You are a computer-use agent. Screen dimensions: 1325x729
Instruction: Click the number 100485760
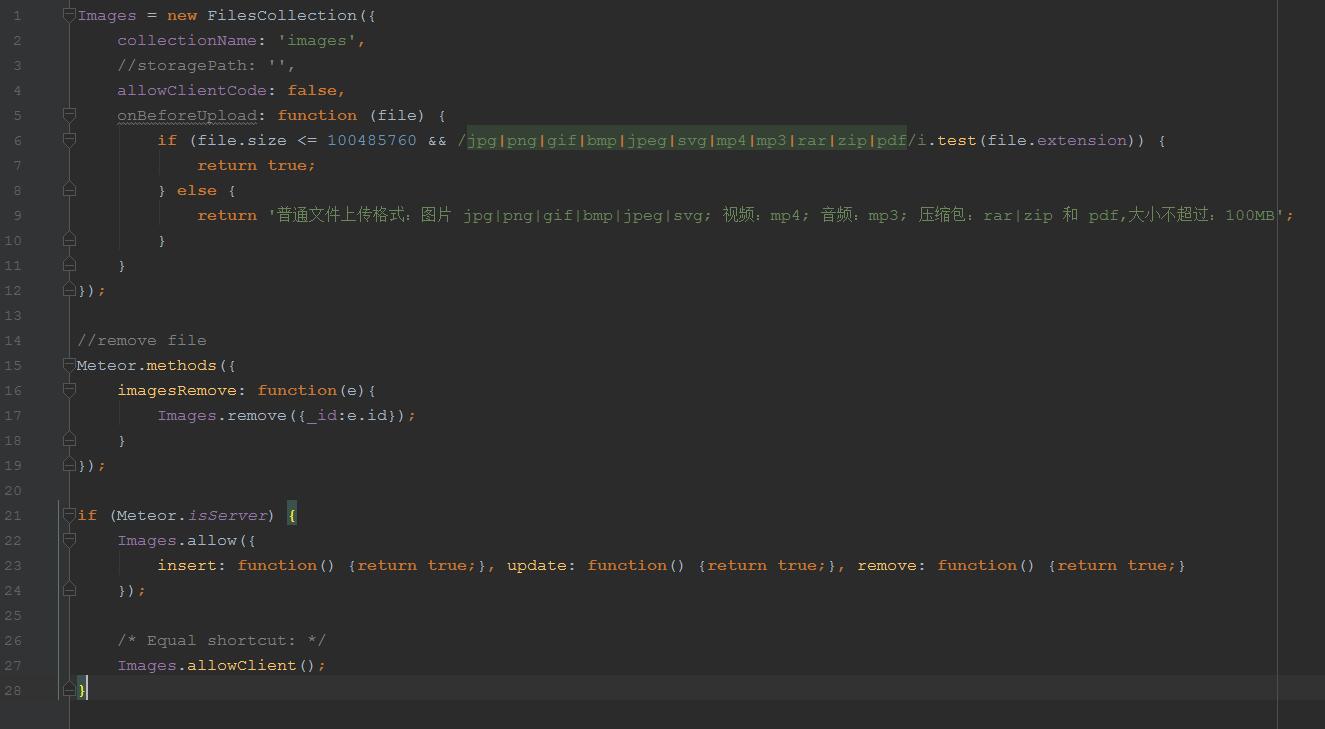[x=372, y=140]
